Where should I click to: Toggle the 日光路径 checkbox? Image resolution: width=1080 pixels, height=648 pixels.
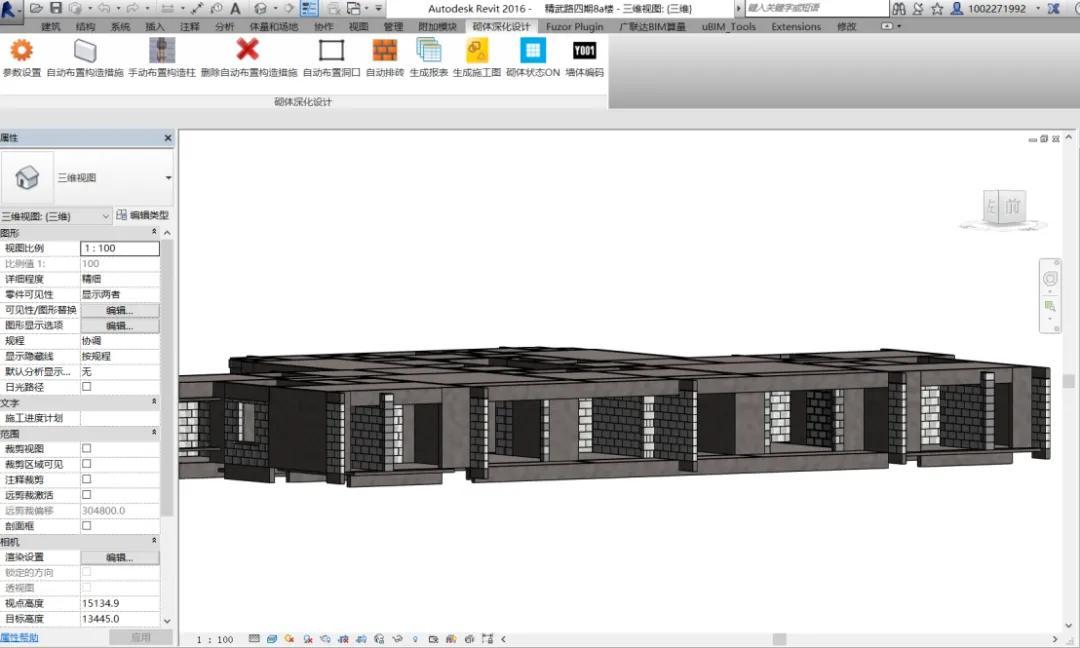87,386
